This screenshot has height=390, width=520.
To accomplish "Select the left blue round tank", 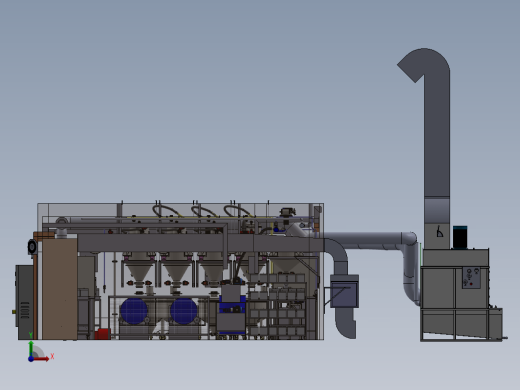I will (134, 311).
